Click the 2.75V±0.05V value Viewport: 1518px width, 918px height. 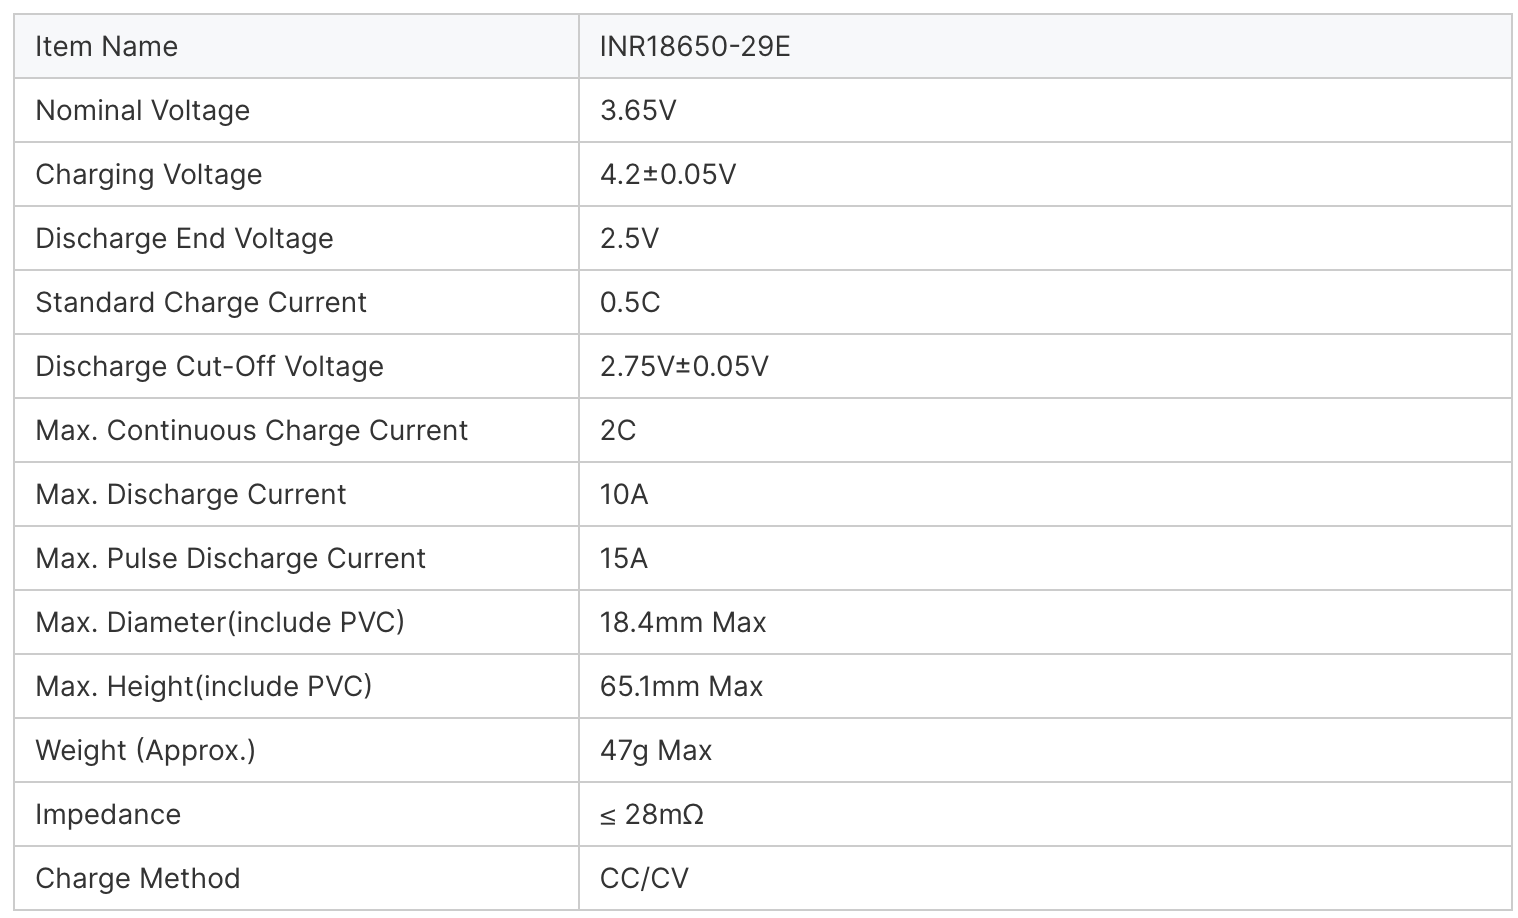(x=684, y=366)
